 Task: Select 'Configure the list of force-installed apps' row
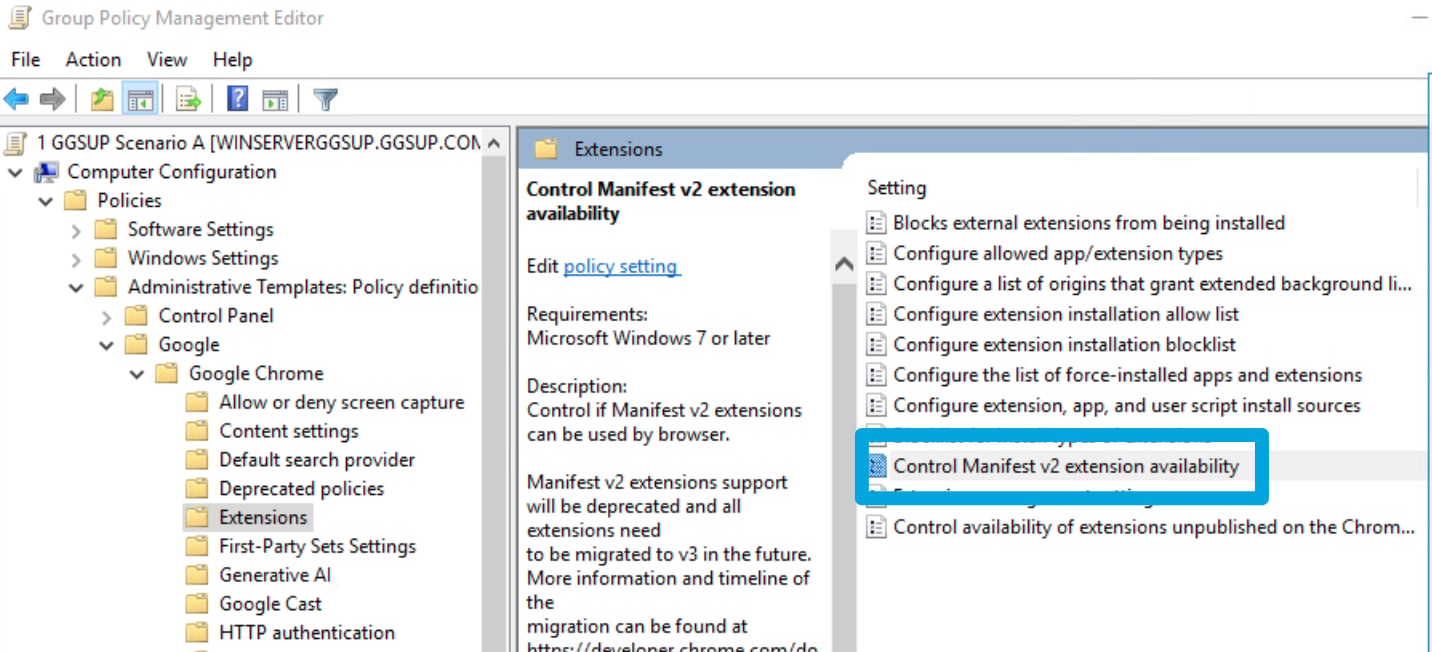(x=1128, y=375)
